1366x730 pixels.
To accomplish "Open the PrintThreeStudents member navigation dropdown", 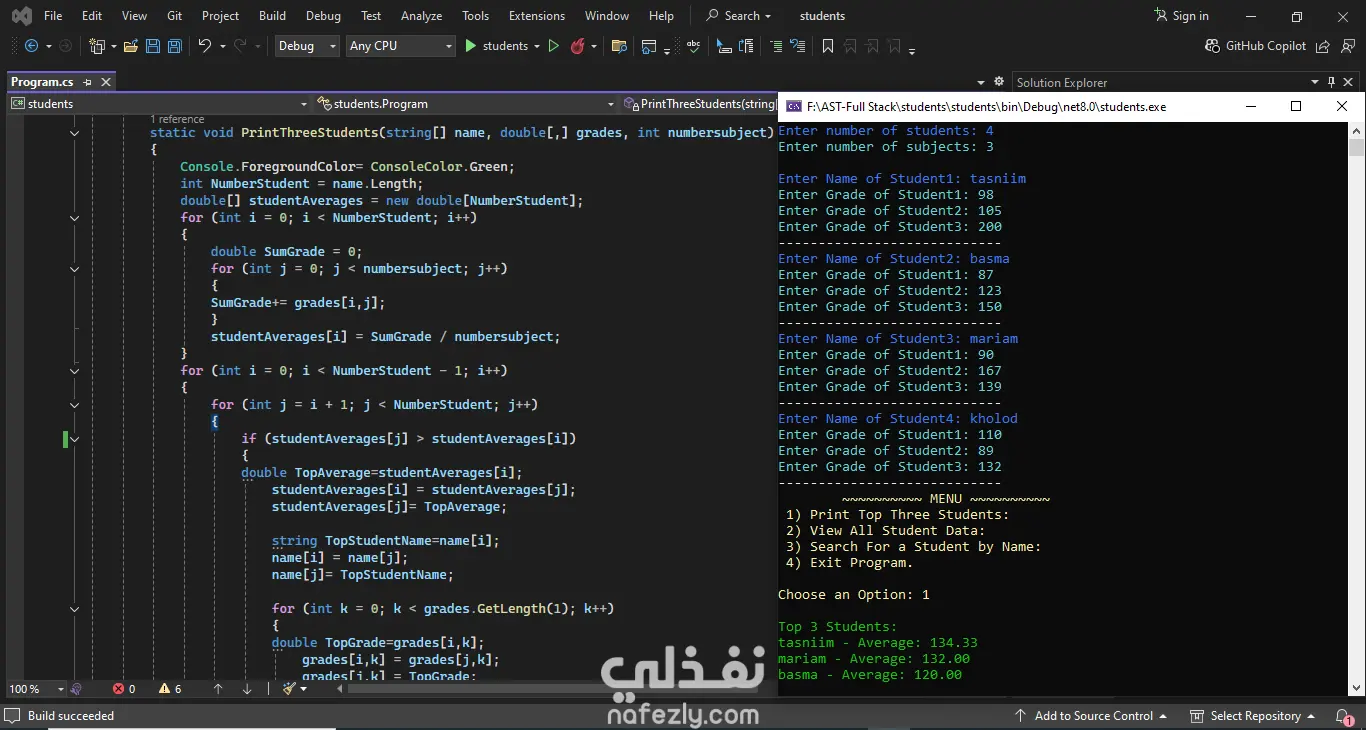I will (x=698, y=104).
